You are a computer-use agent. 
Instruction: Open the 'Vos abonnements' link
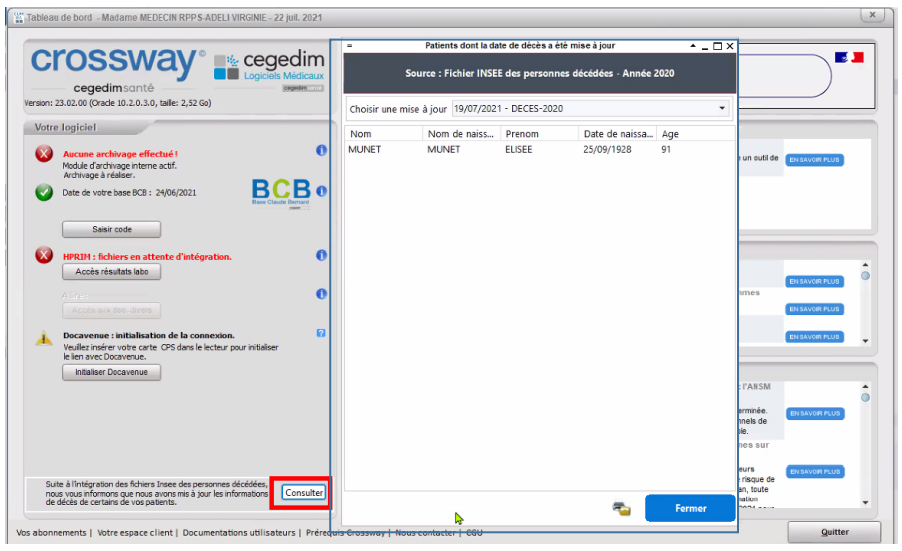[x=52, y=533]
